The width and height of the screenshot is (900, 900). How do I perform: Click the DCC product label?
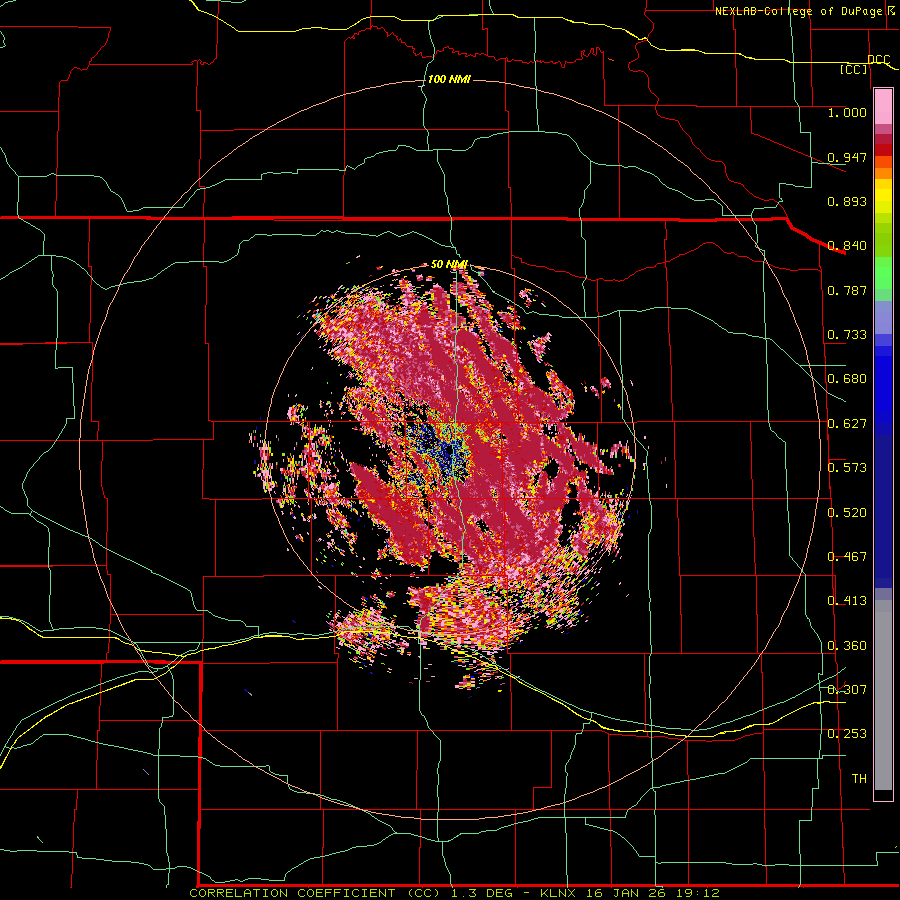point(878,60)
